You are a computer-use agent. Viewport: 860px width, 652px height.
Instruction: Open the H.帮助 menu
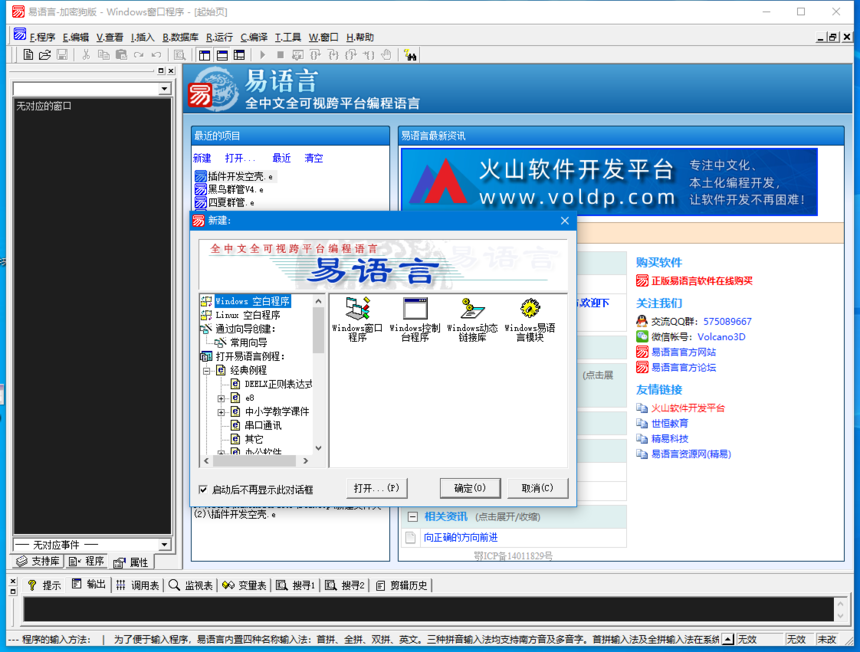360,37
